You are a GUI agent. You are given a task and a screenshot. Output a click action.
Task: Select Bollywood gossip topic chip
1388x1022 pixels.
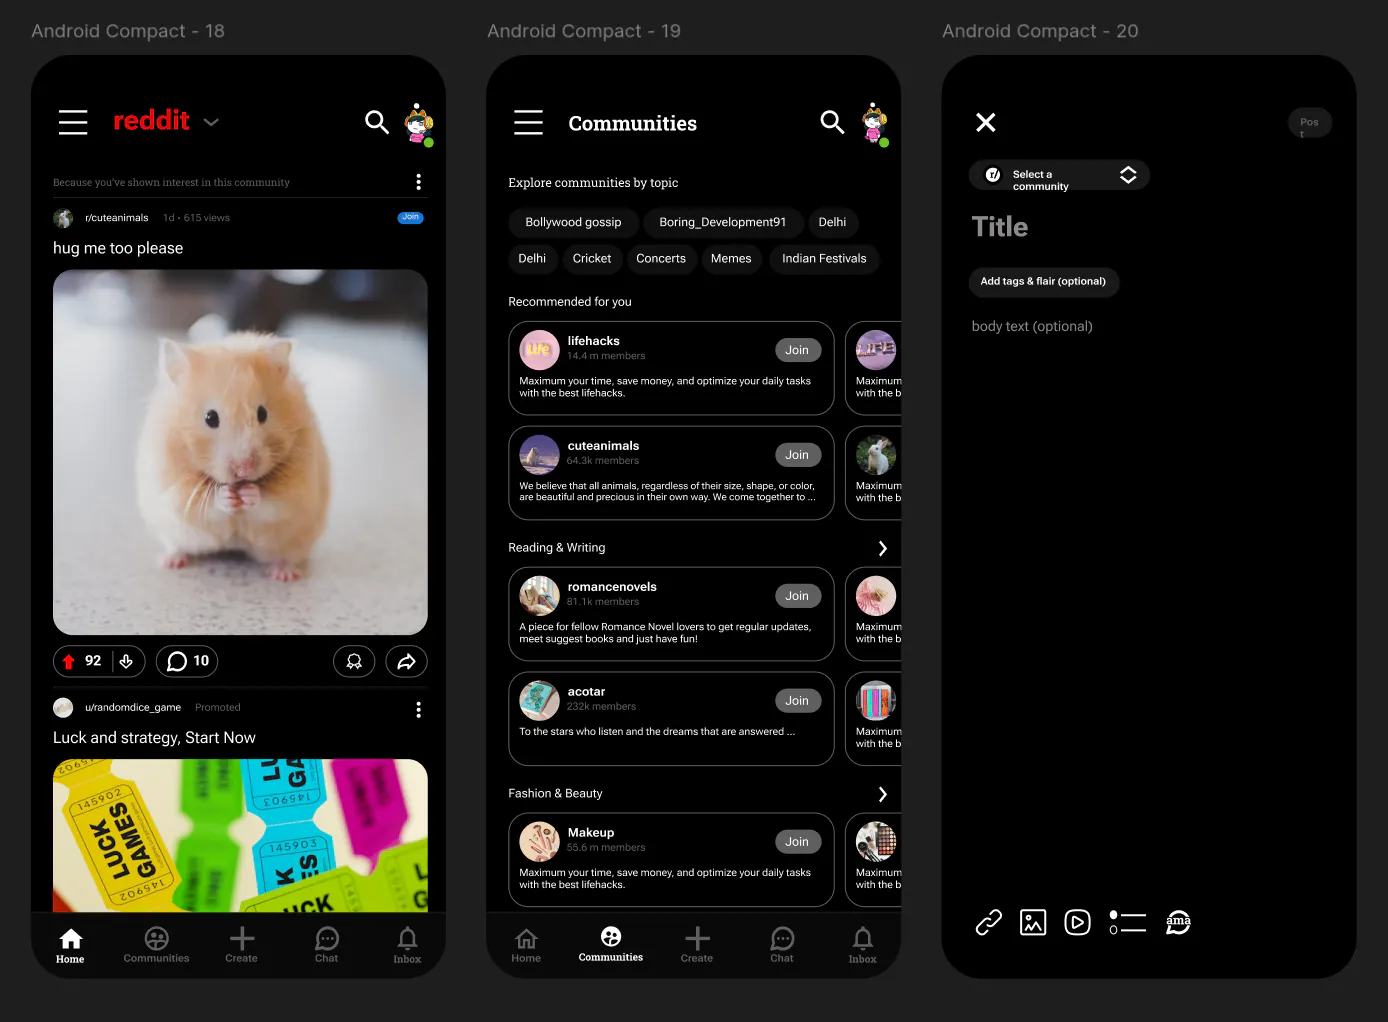pos(573,222)
